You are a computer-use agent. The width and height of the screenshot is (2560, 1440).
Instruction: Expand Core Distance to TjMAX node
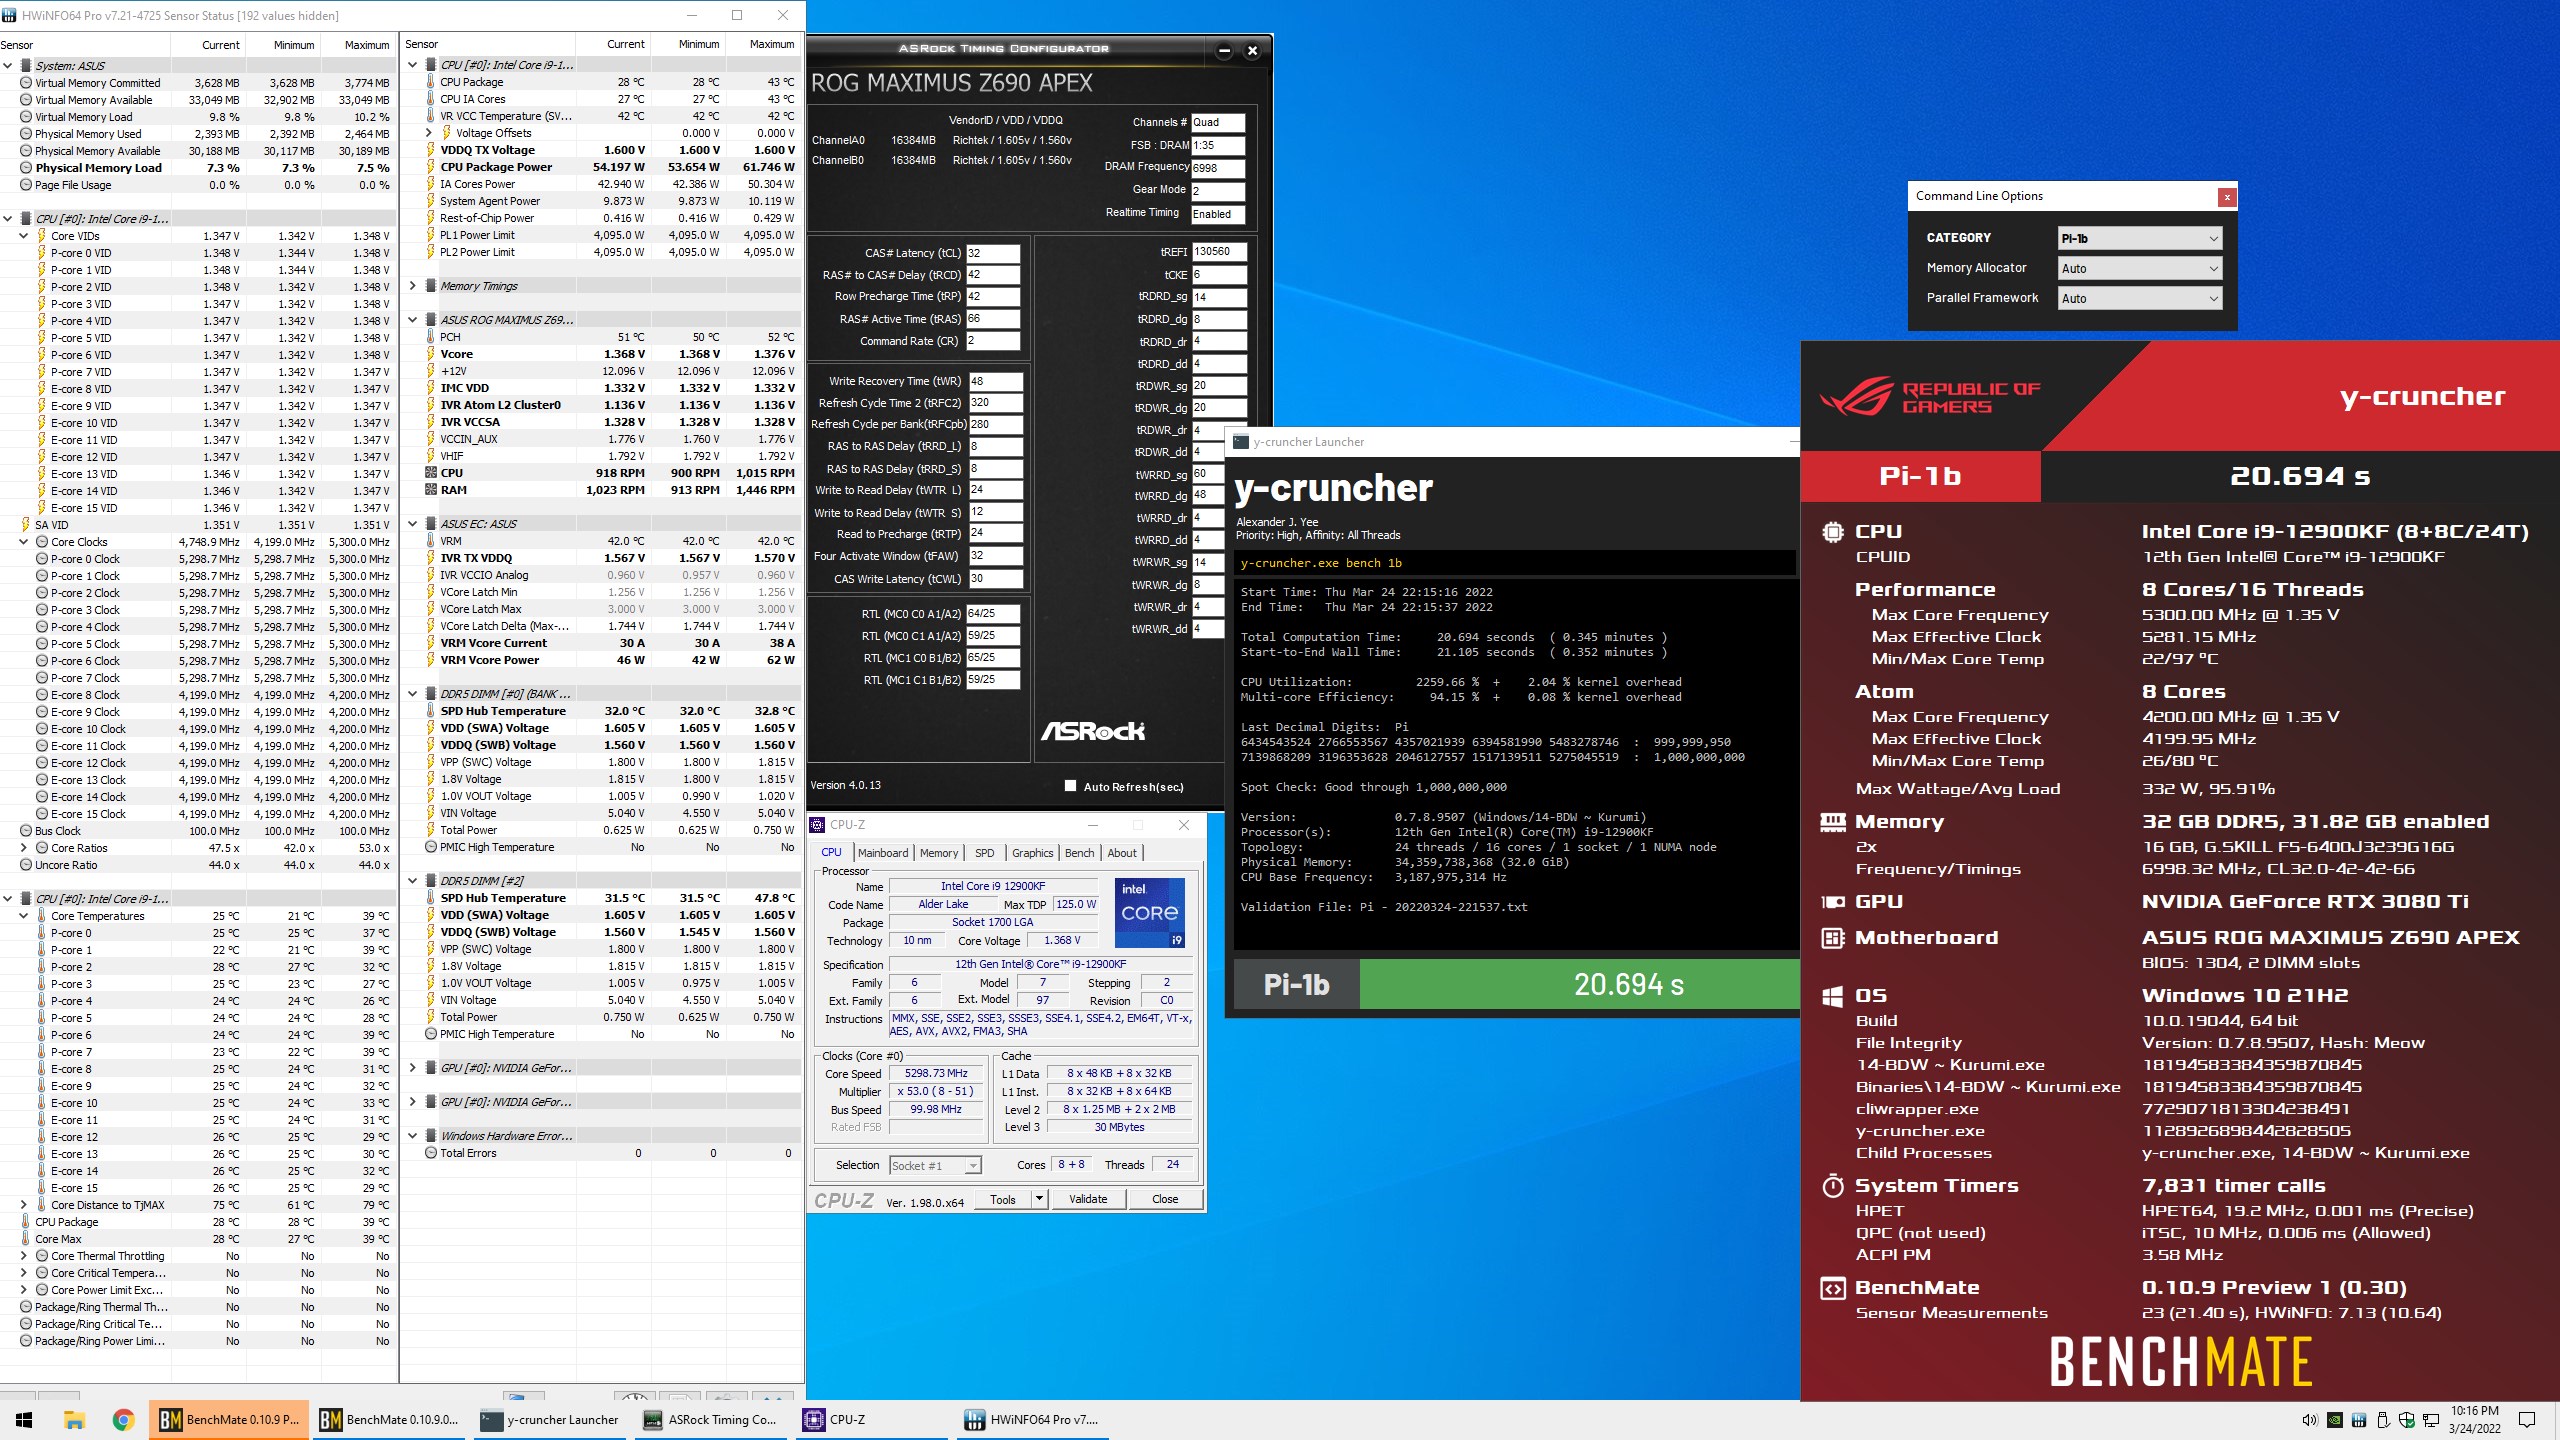24,1205
